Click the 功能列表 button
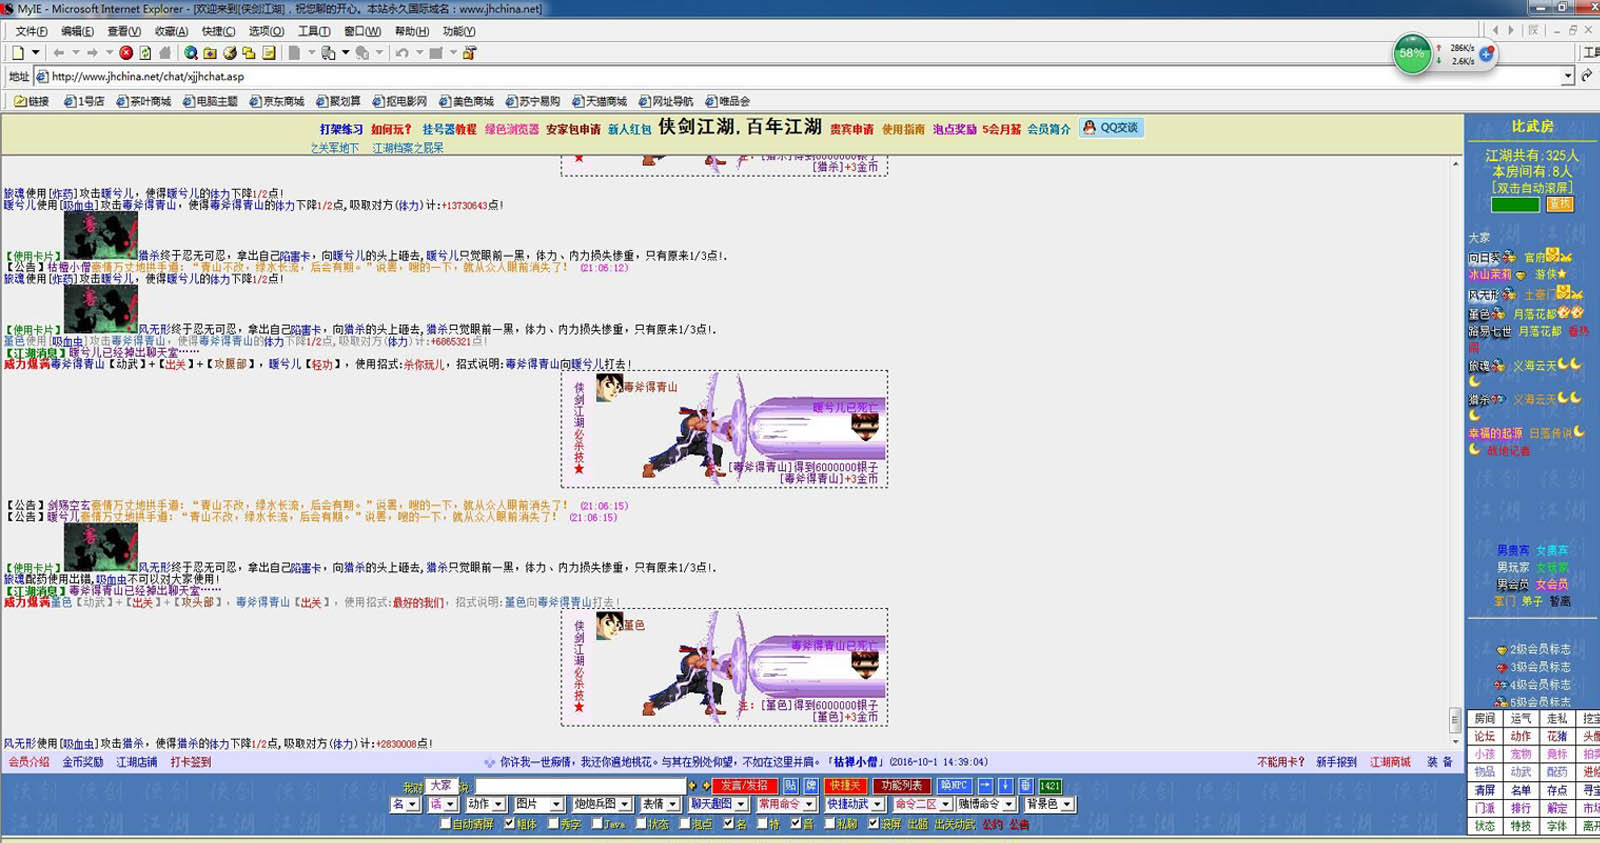Screen dimensions: 1600x843 click(901, 786)
